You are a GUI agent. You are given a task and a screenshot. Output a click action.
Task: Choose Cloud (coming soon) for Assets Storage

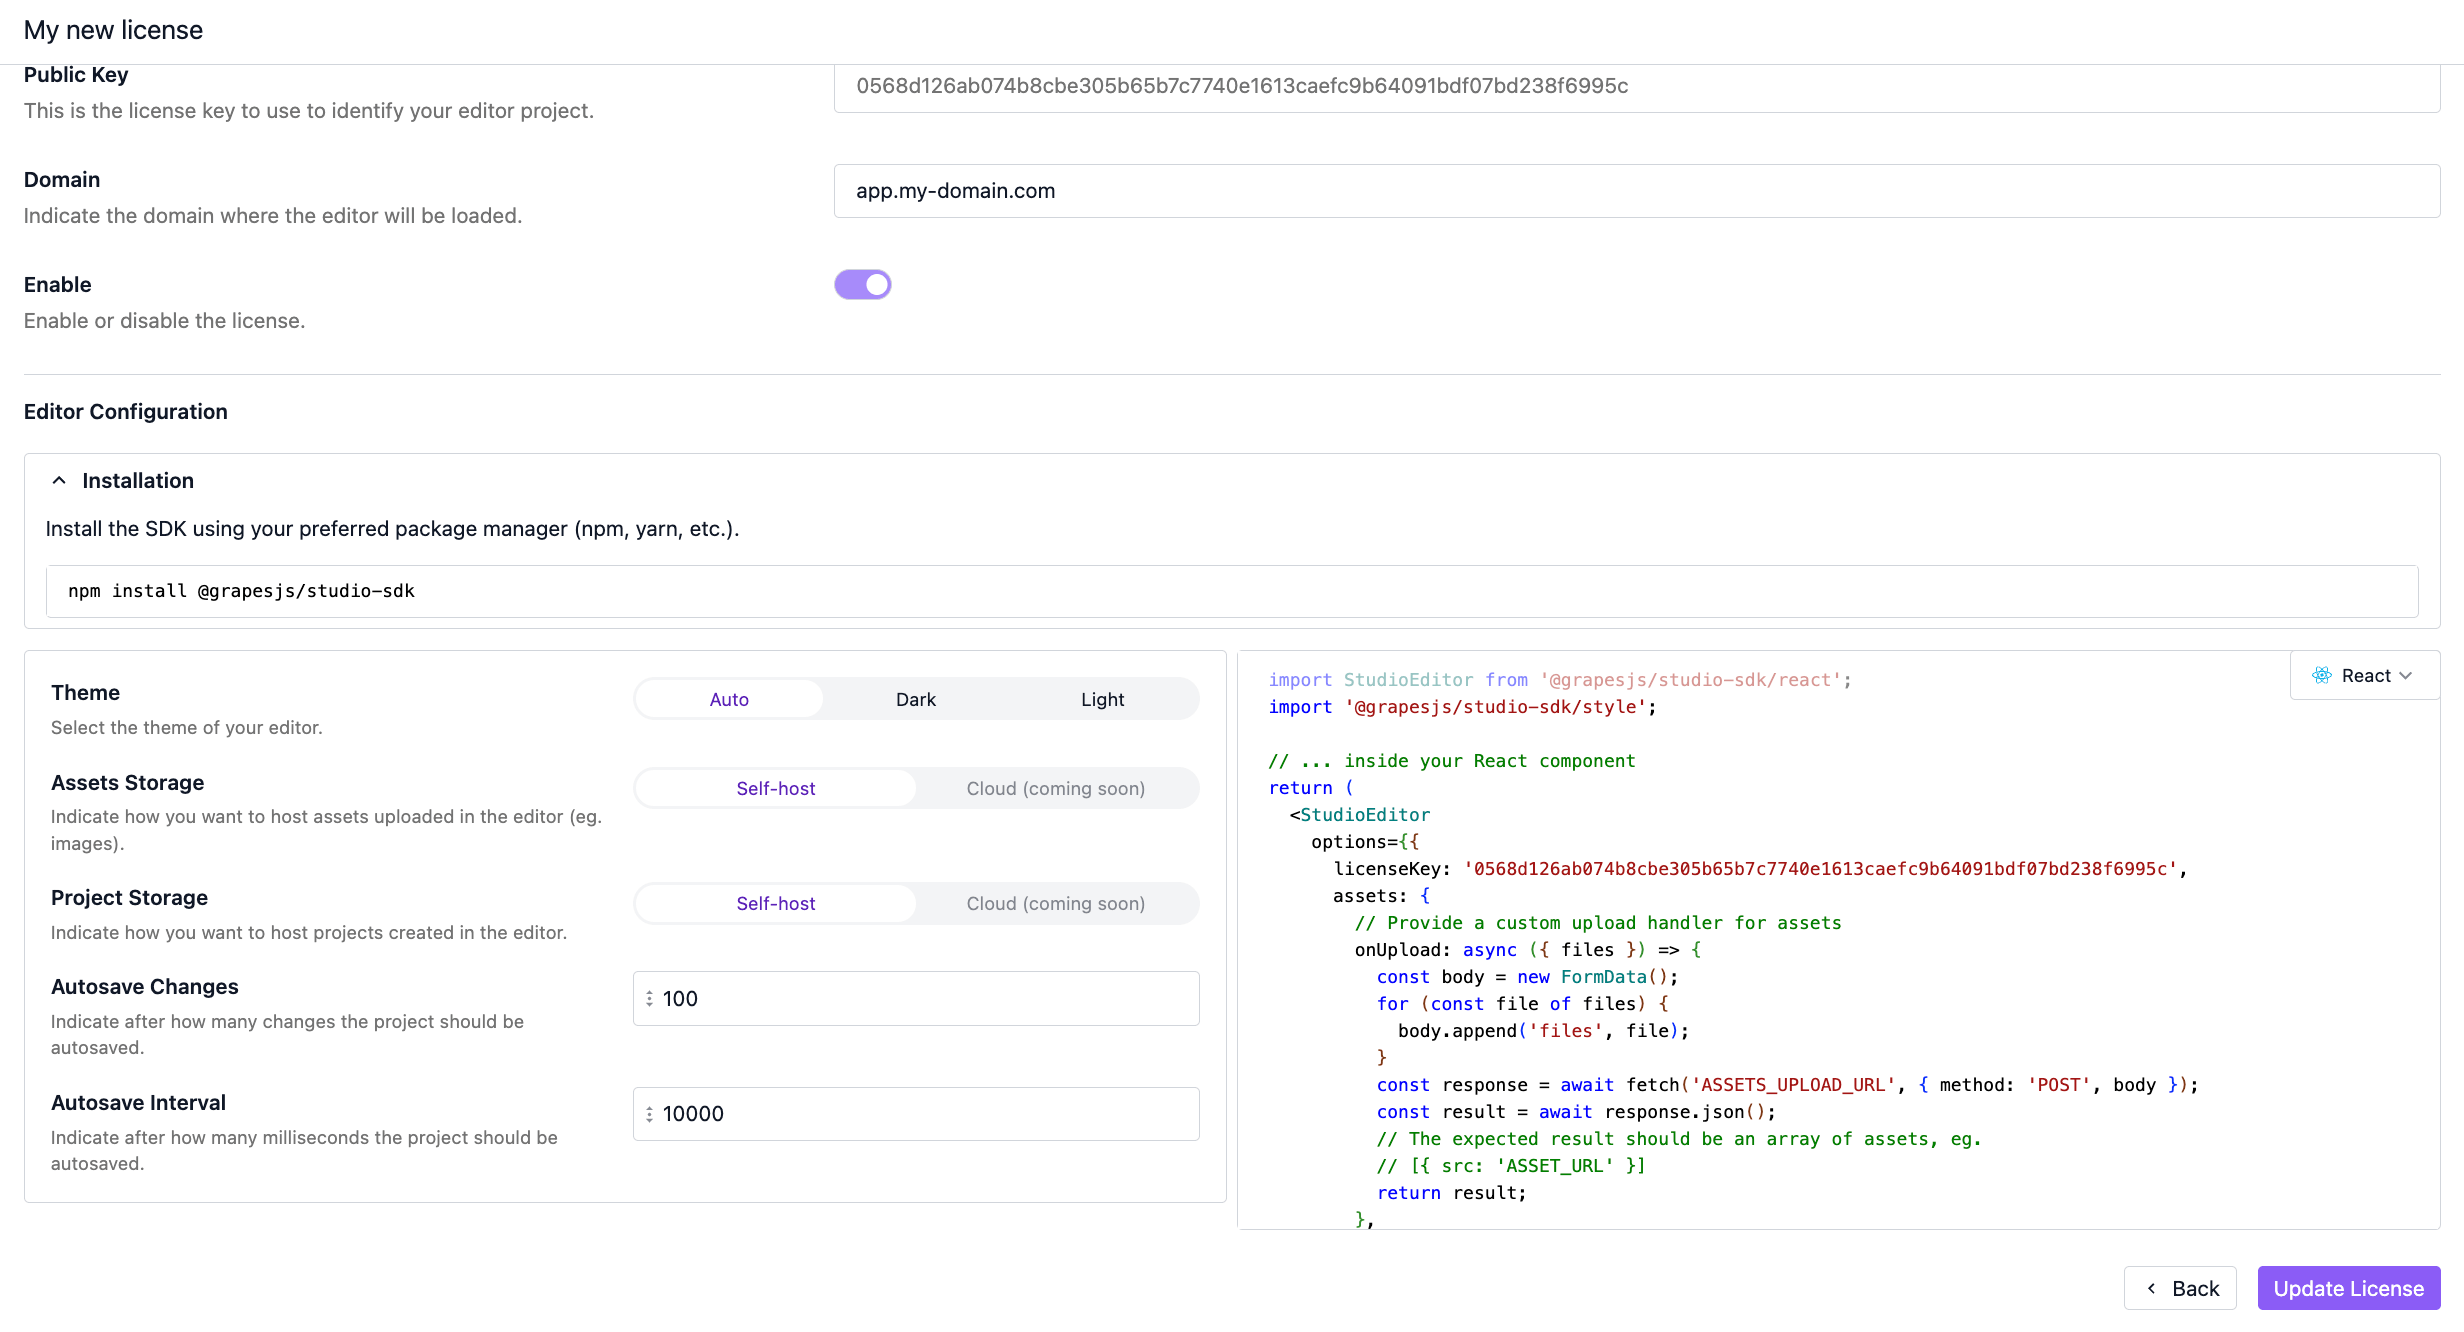(1056, 788)
